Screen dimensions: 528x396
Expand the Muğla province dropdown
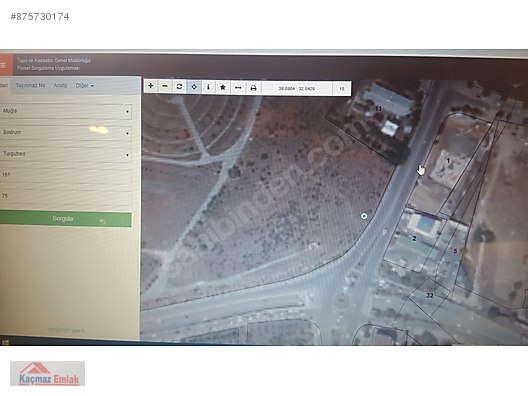point(66,111)
